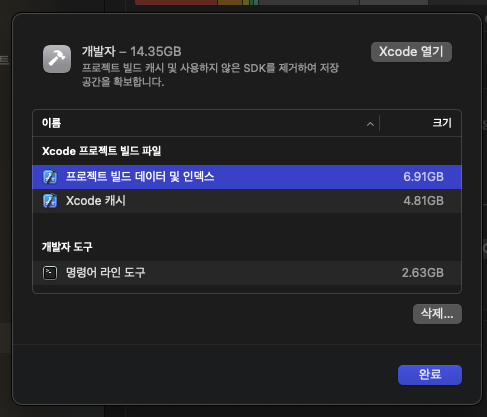Sort list by the 이름 column header
This screenshot has height=417, width=487.
pyautogui.click(x=51, y=123)
